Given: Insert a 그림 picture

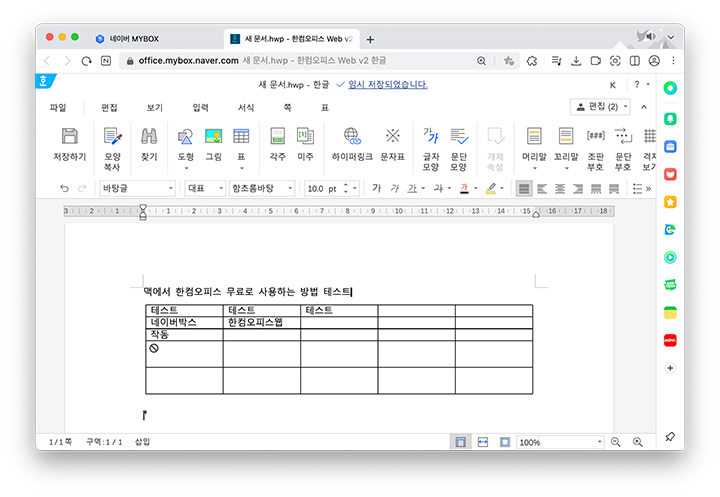Looking at the screenshot, I should tap(214, 144).
